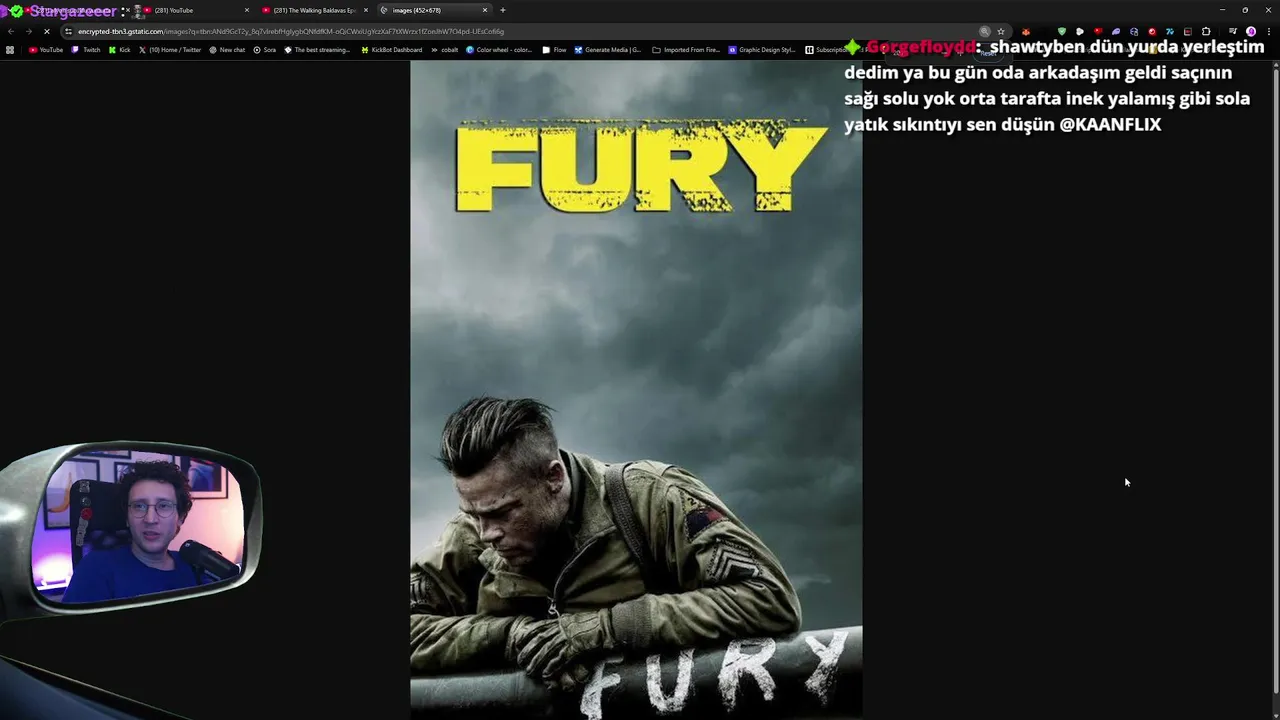The height and width of the screenshot is (720, 1280).
Task: Open the Color wheel bookmark
Action: point(499,49)
